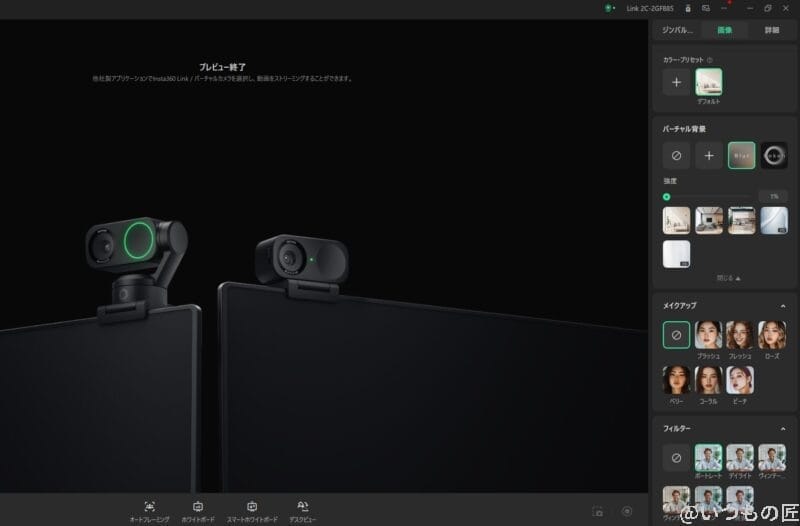Toggle スマートホワイトボード mode

tap(252, 512)
